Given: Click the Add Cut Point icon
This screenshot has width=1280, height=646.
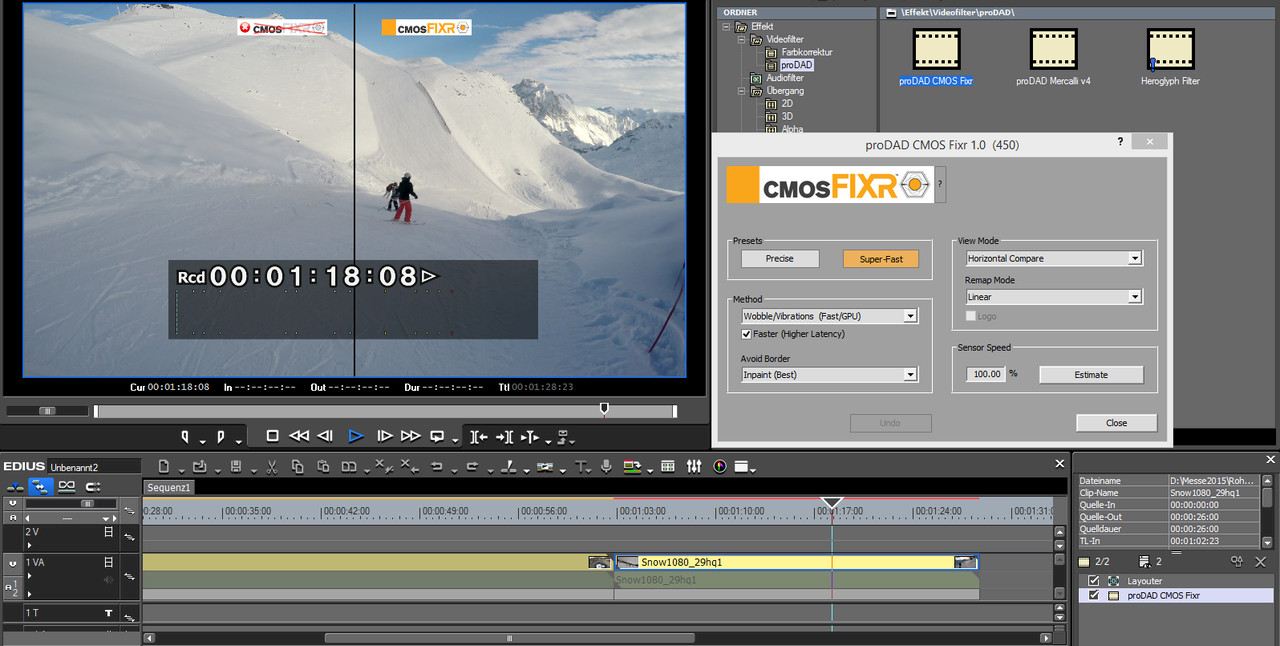Looking at the screenshot, I should [508, 466].
